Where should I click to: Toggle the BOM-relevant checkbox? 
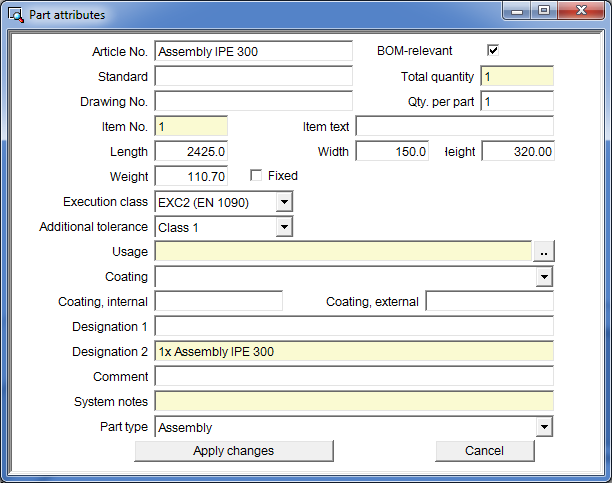click(492, 51)
